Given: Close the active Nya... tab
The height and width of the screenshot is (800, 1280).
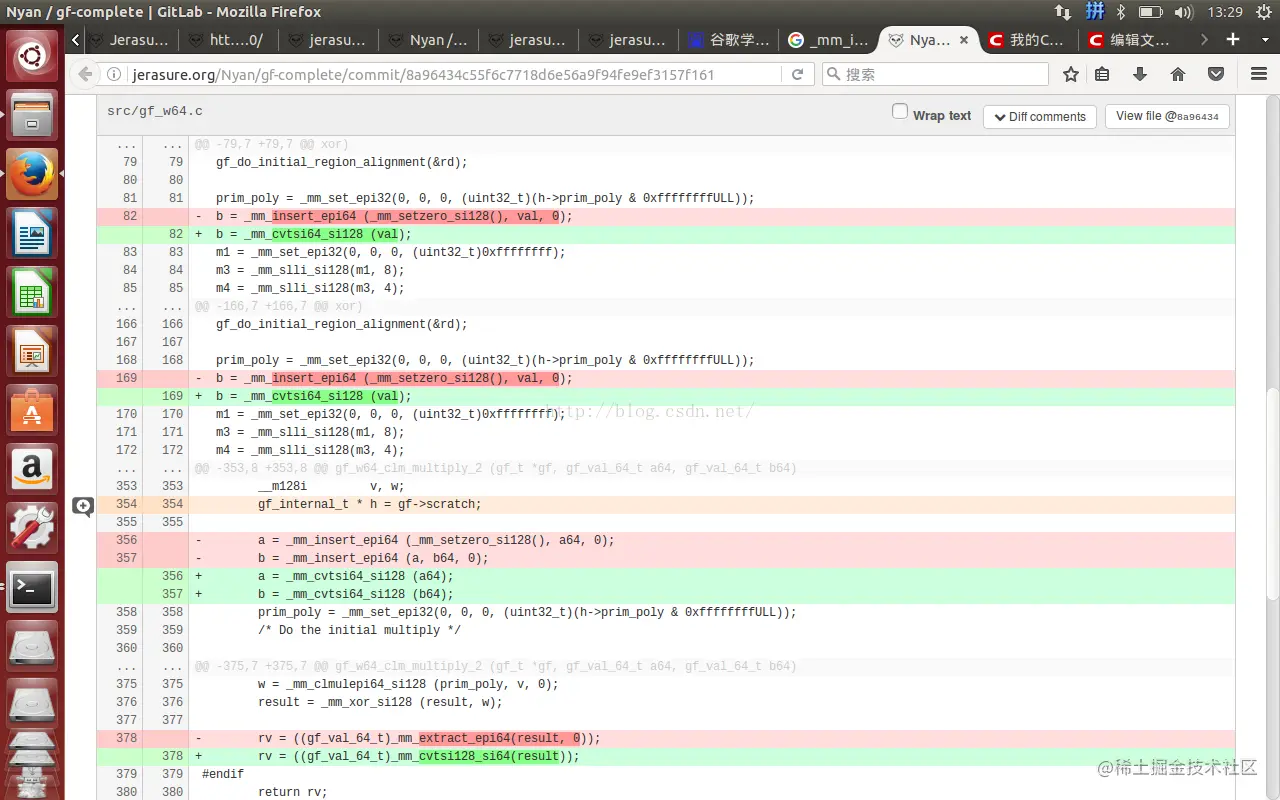Looking at the screenshot, I should [964, 40].
